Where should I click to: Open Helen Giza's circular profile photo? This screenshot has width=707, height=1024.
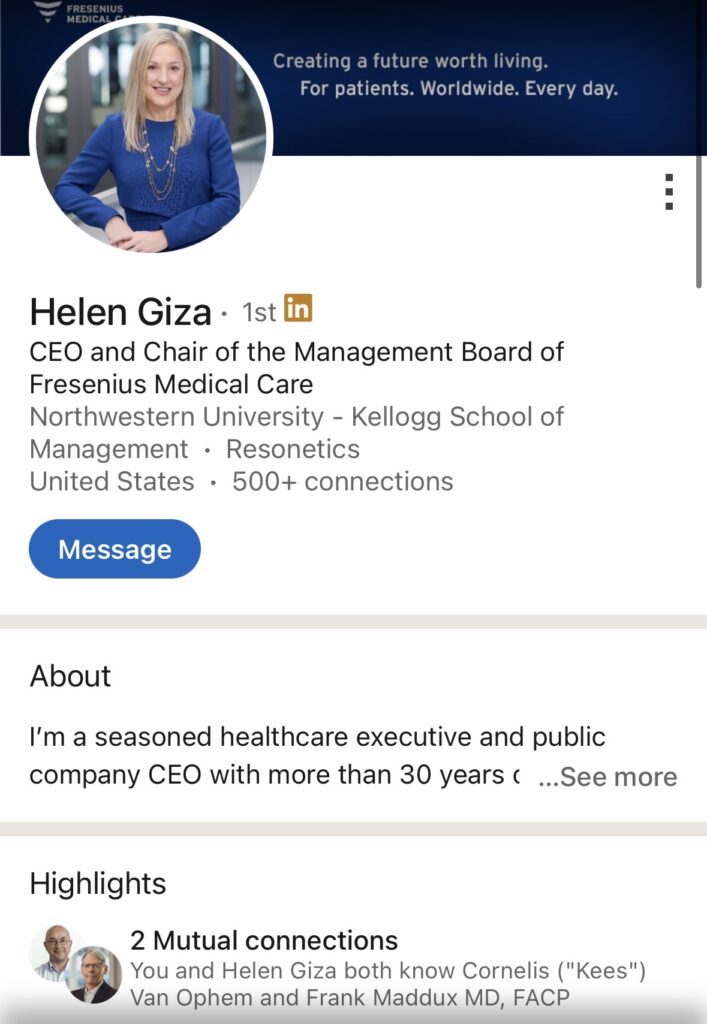pos(152,137)
